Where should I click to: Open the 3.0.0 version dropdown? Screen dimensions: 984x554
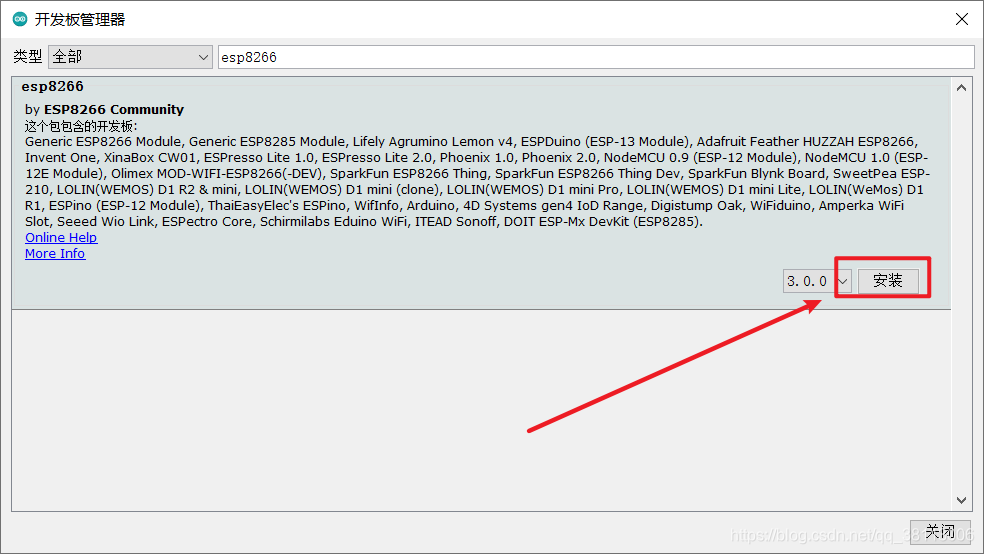pos(817,281)
